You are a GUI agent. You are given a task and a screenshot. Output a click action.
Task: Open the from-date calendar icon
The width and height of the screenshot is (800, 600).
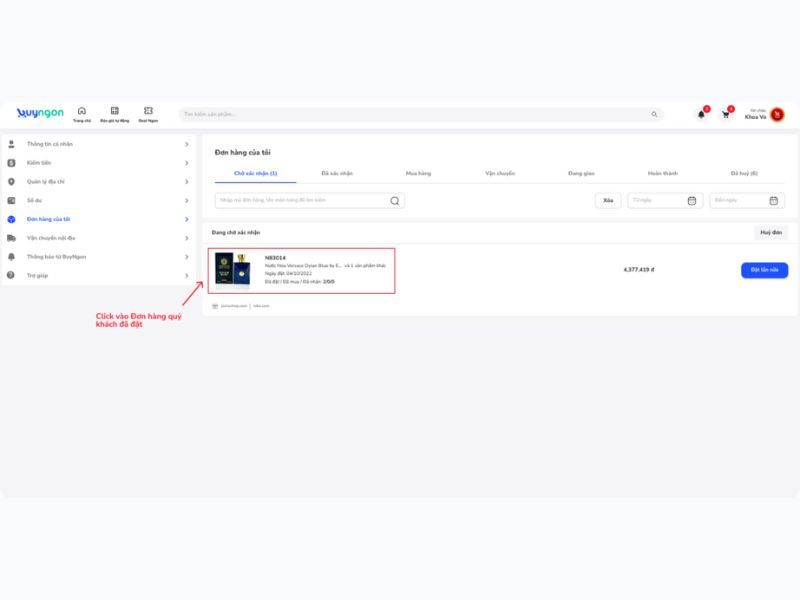pos(692,201)
